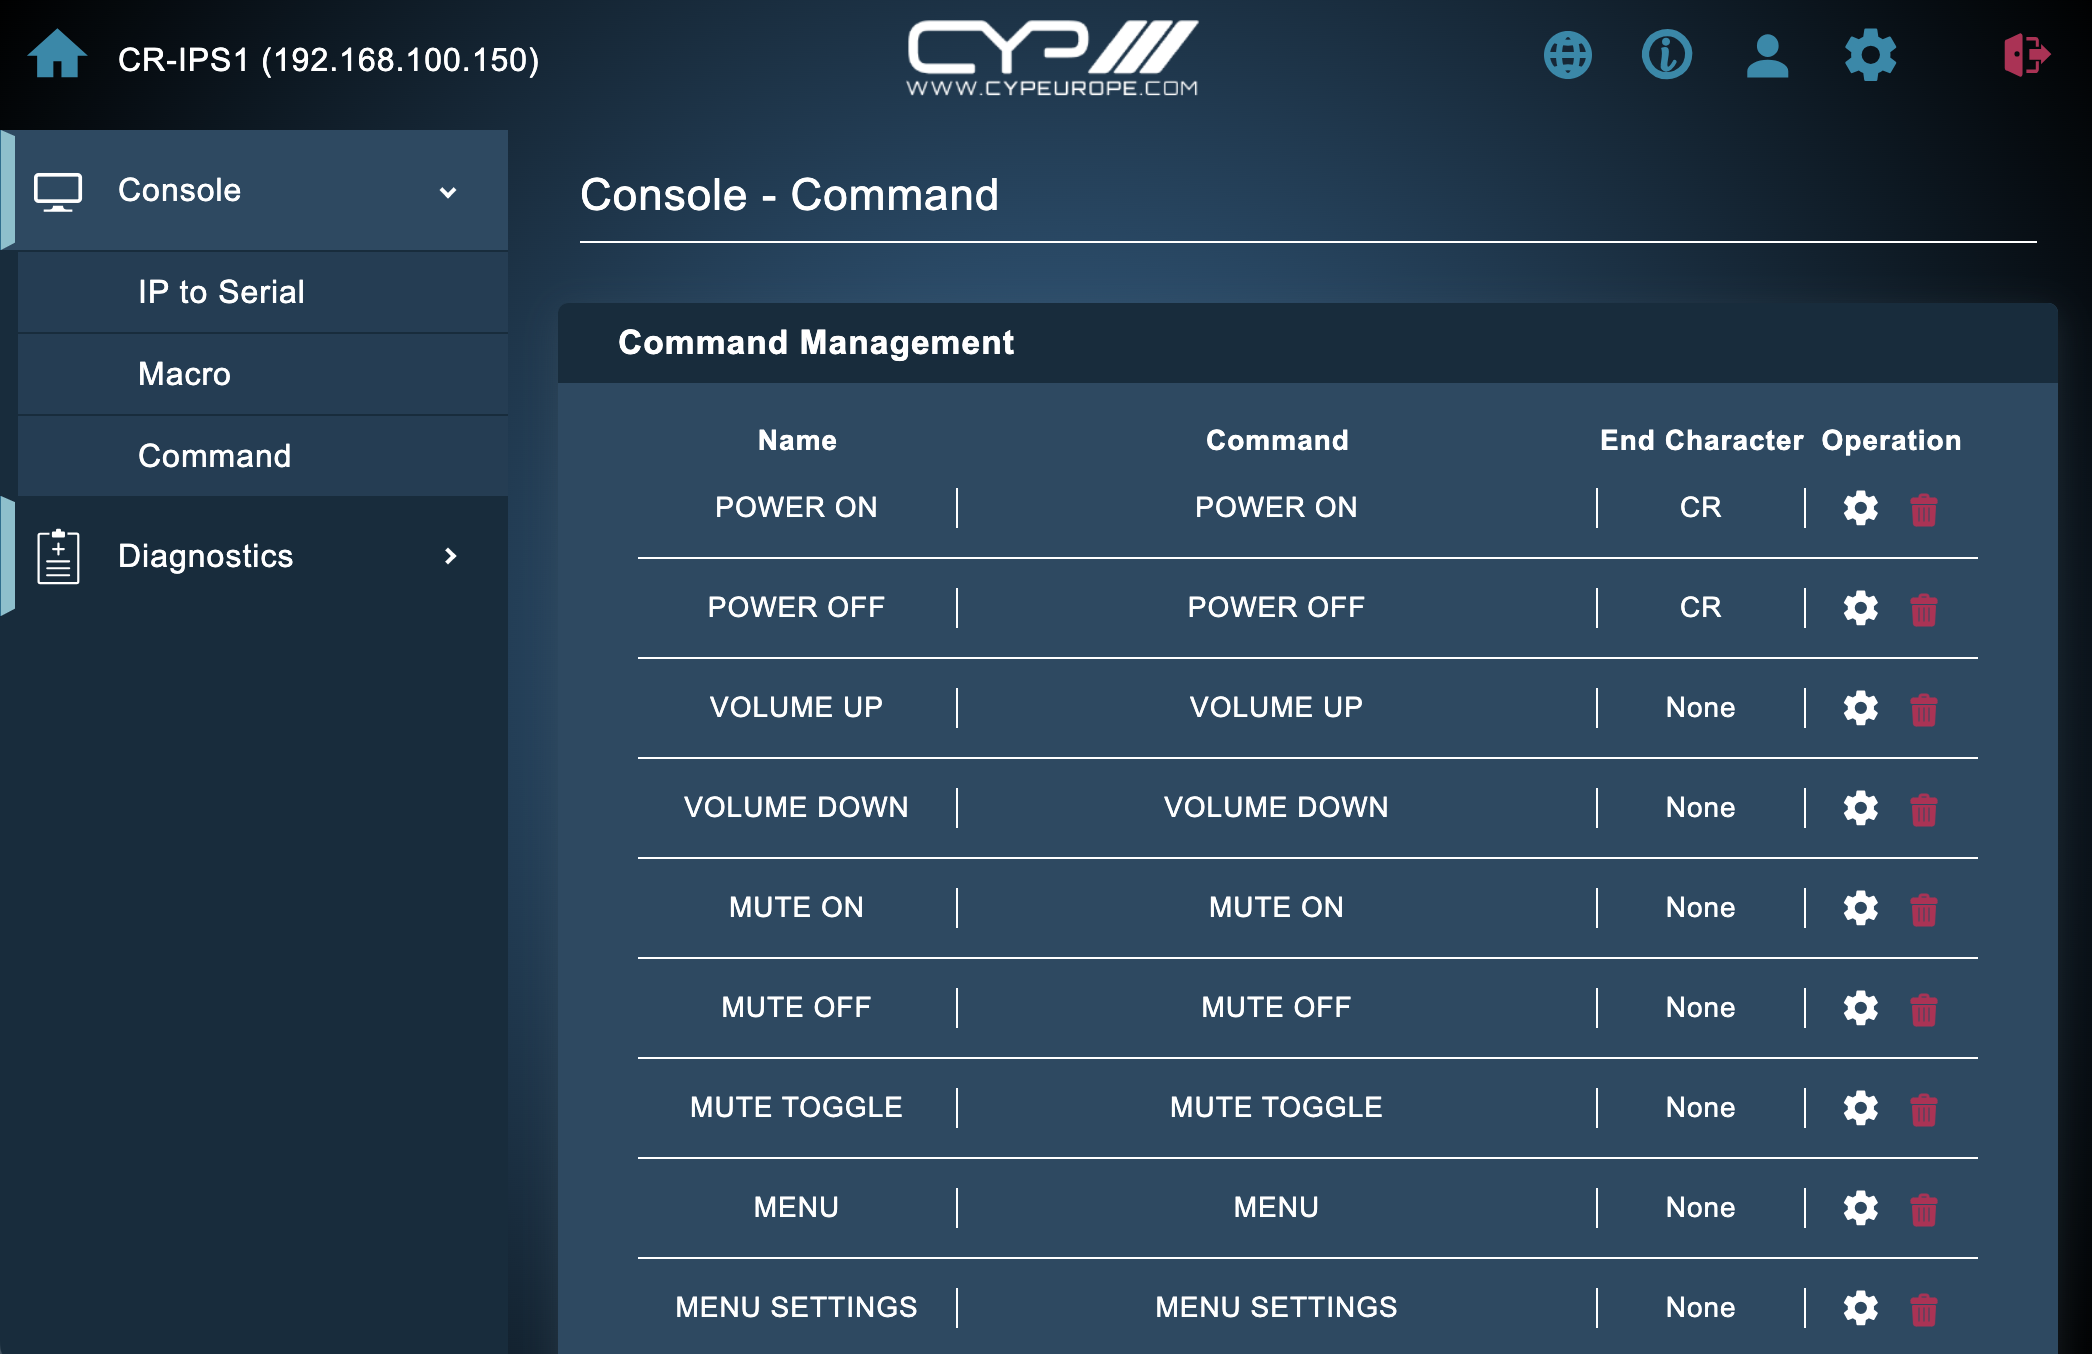This screenshot has height=1354, width=2092.
Task: Open the IP to Serial page
Action: pyautogui.click(x=221, y=292)
